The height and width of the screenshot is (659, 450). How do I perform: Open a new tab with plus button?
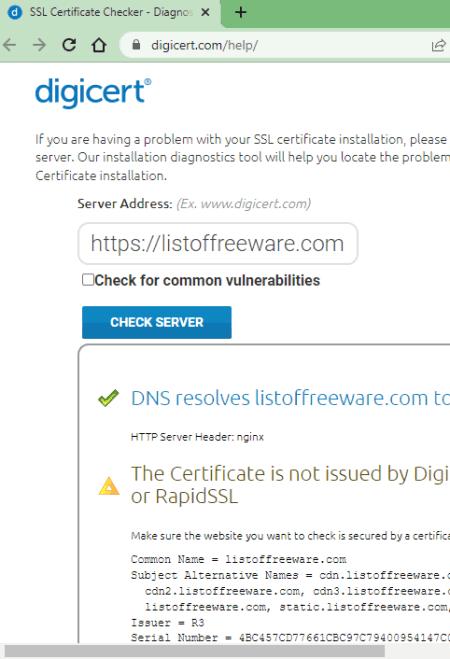click(x=241, y=12)
